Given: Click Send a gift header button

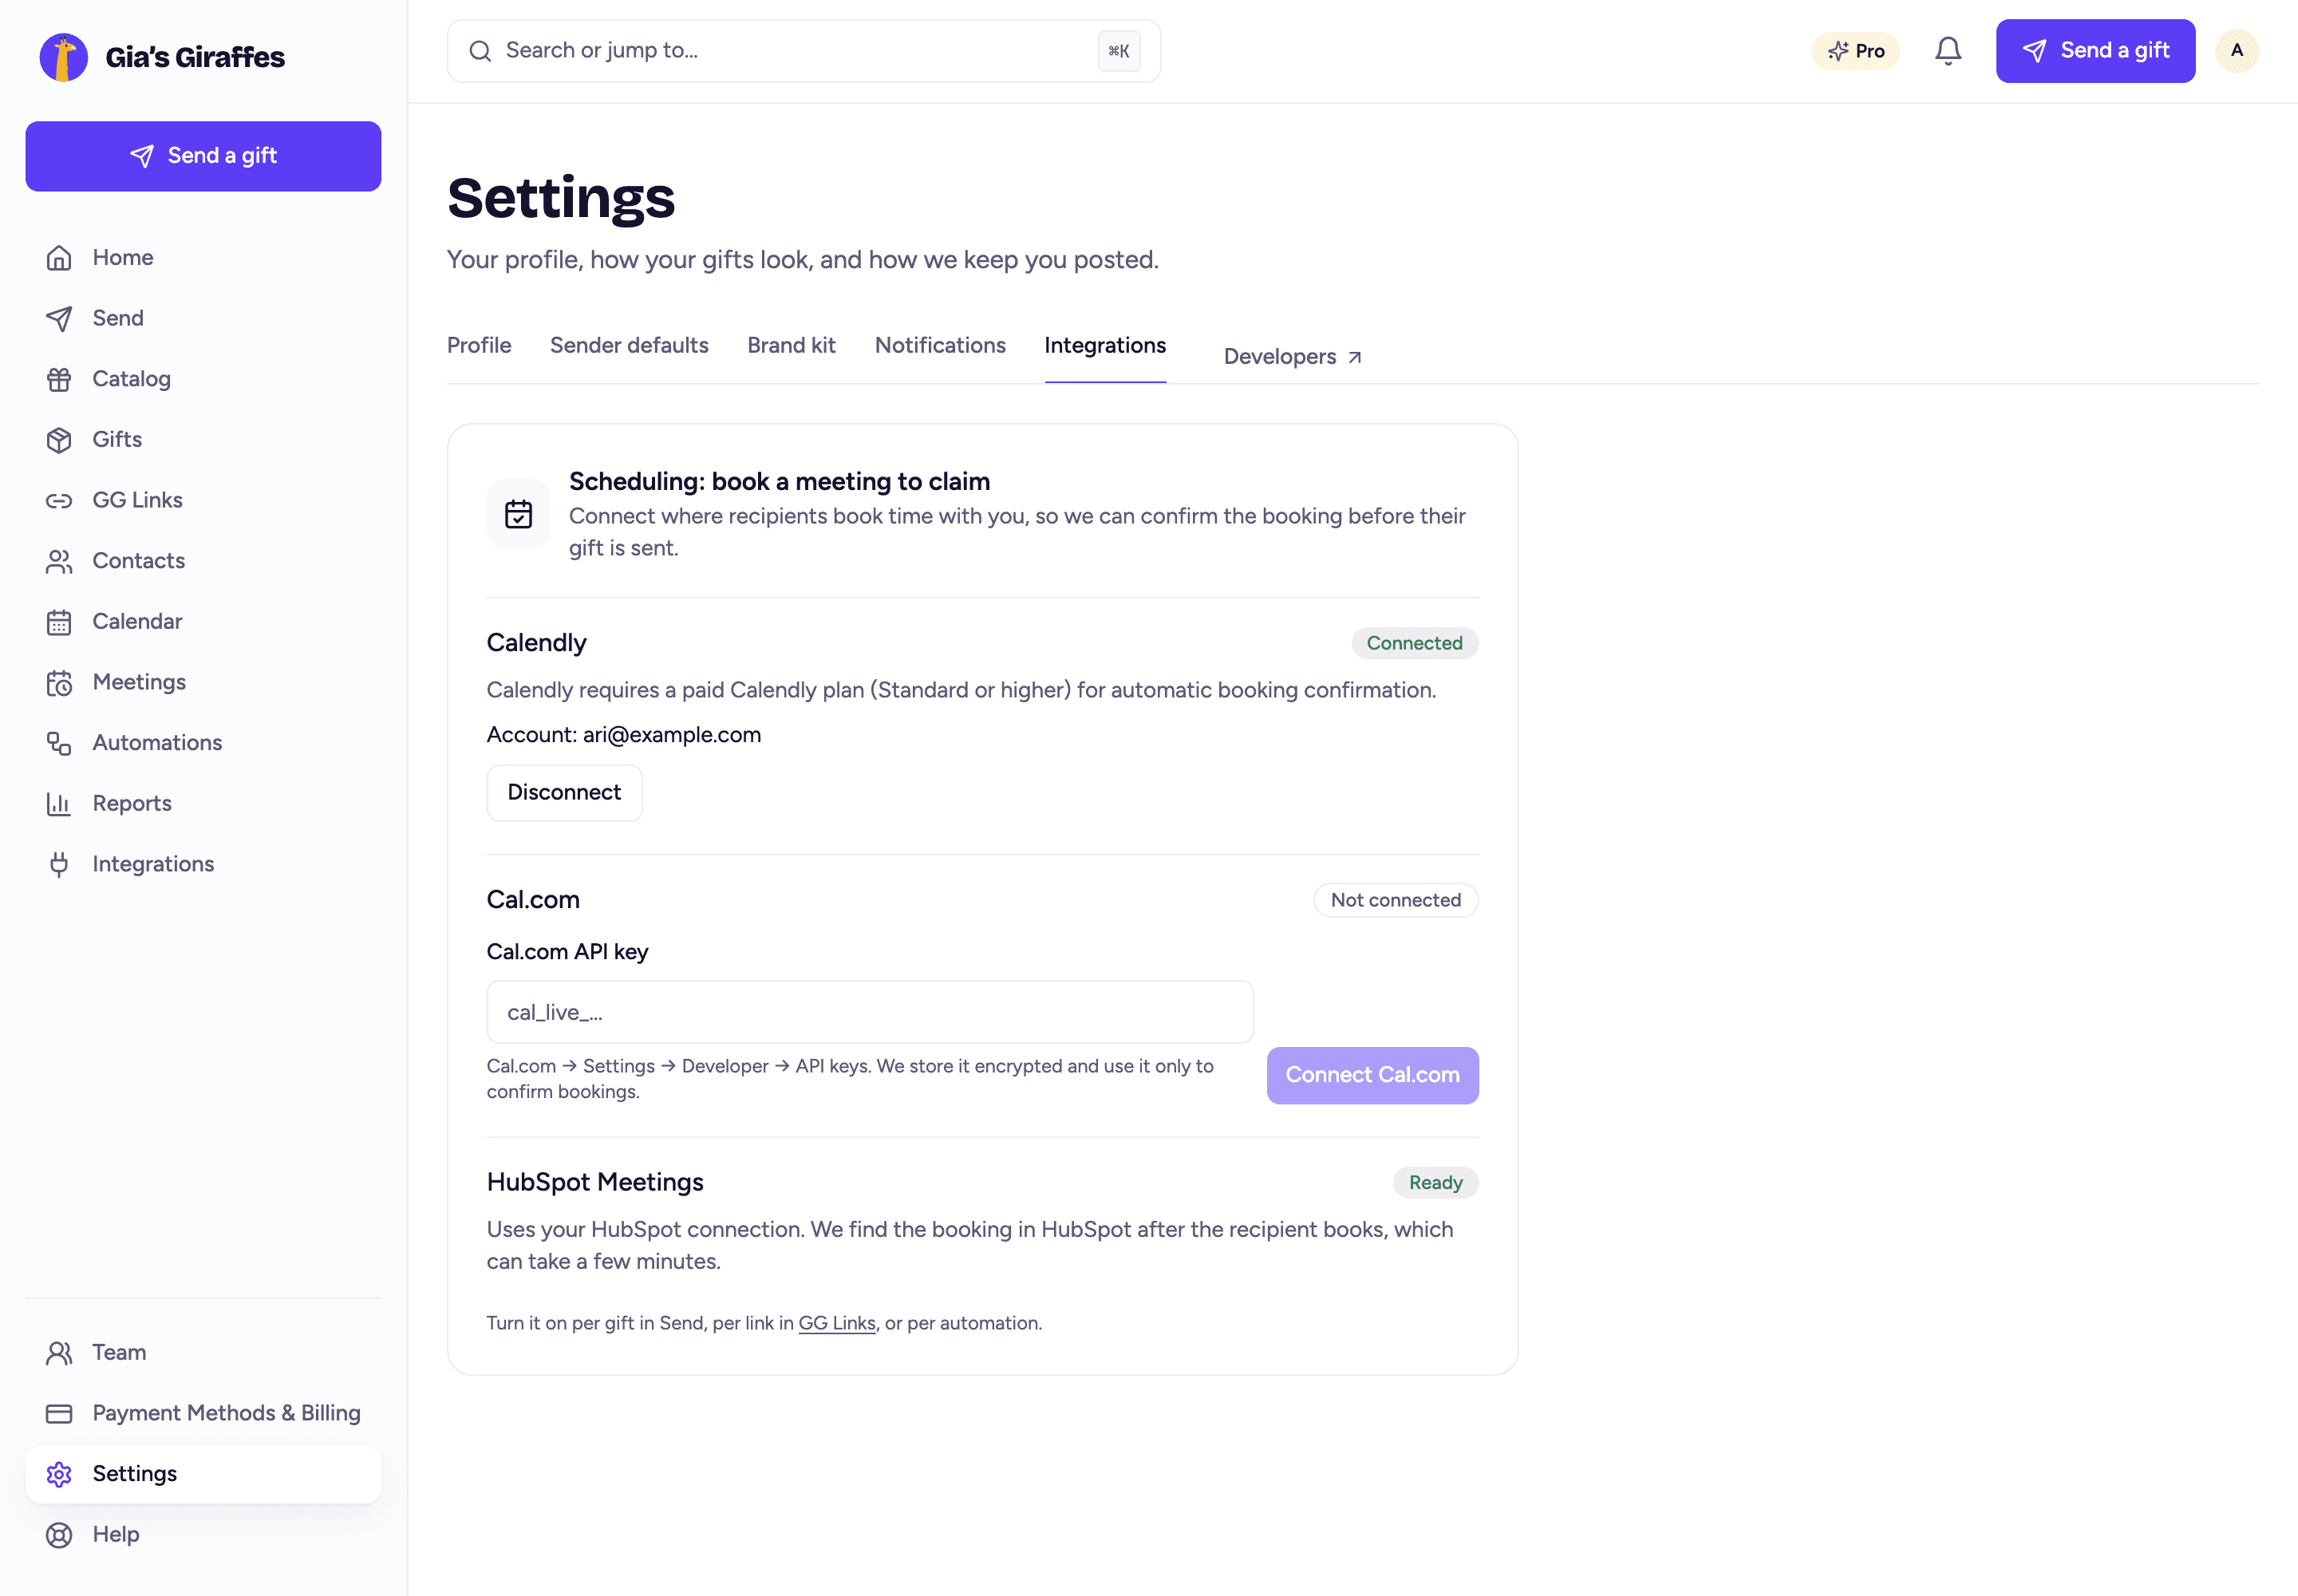Looking at the screenshot, I should (2095, 51).
